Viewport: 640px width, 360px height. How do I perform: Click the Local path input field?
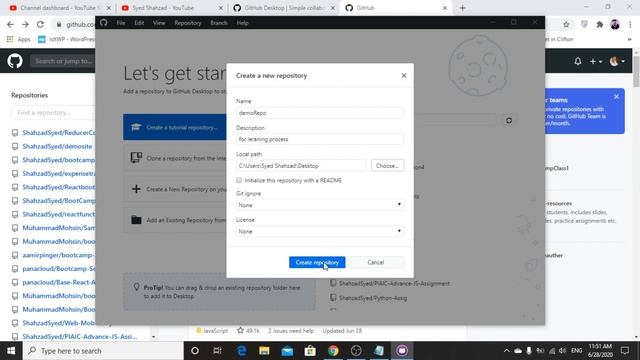pyautogui.click(x=301, y=166)
